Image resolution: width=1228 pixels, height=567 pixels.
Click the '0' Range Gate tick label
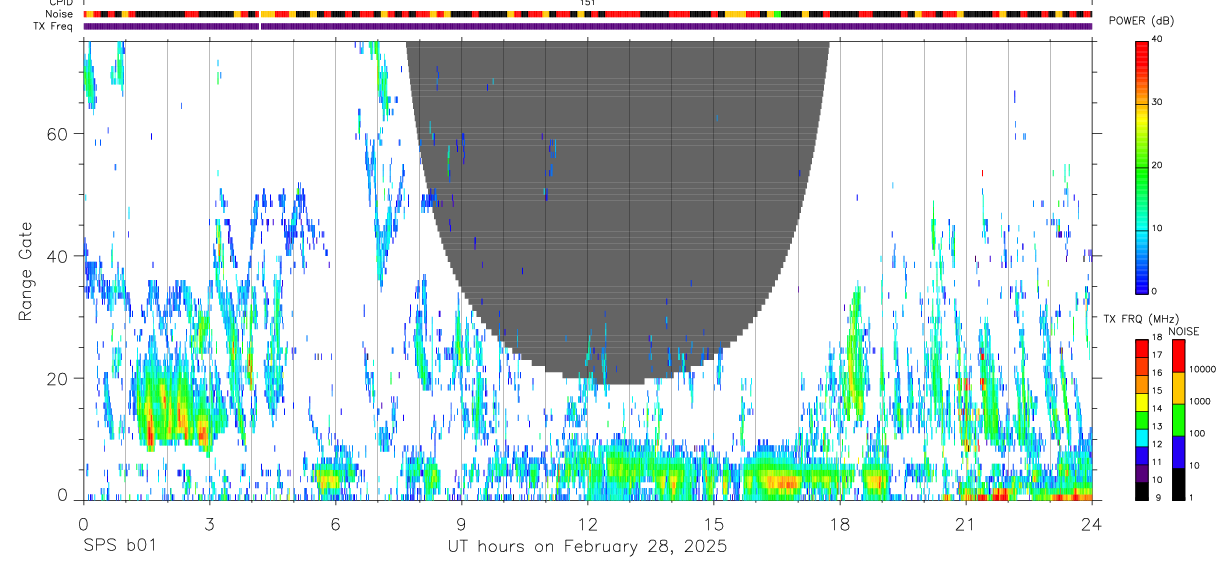pyautogui.click(x=64, y=495)
